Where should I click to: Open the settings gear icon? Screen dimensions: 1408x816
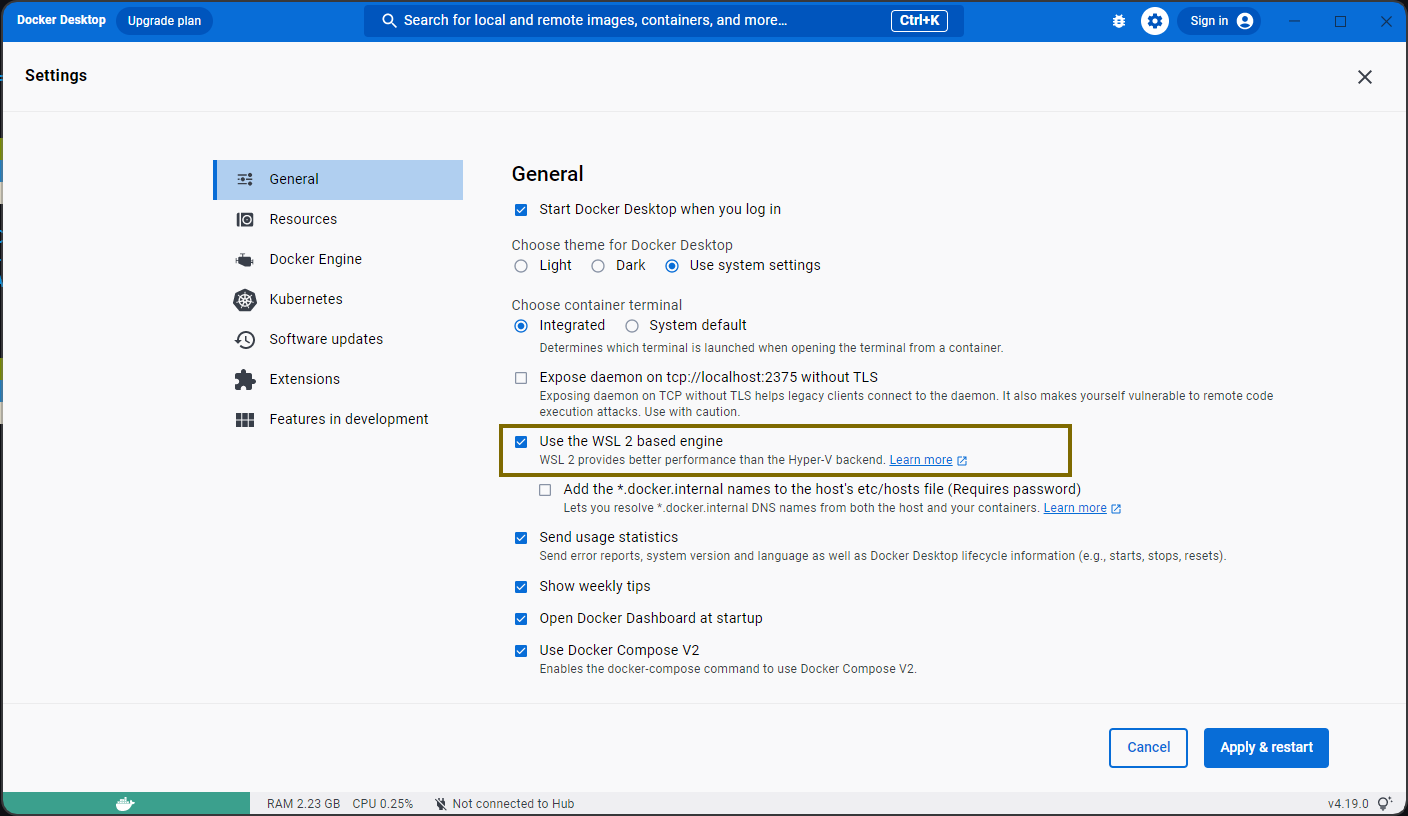click(x=1155, y=21)
